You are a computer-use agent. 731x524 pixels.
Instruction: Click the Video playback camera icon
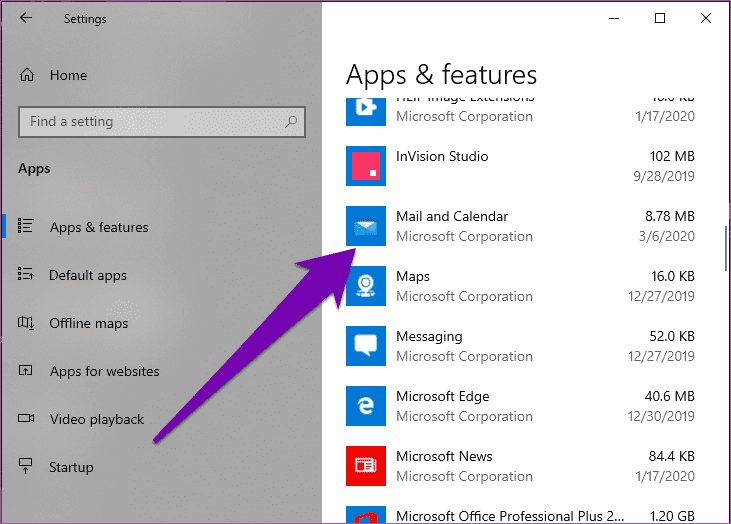[26, 418]
